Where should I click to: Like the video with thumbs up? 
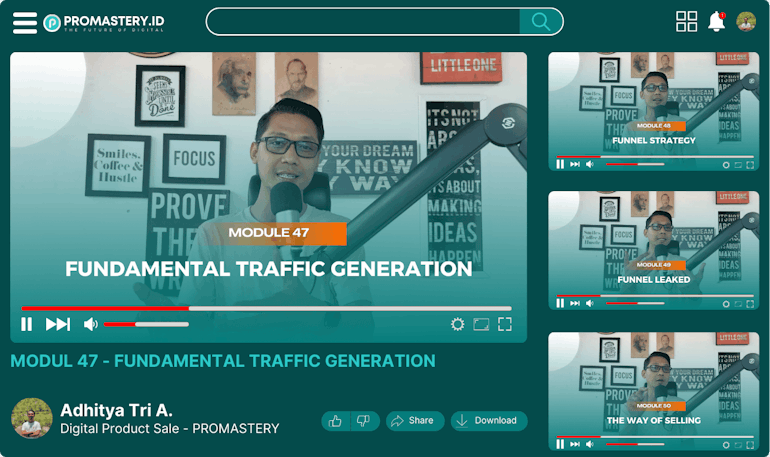click(336, 421)
